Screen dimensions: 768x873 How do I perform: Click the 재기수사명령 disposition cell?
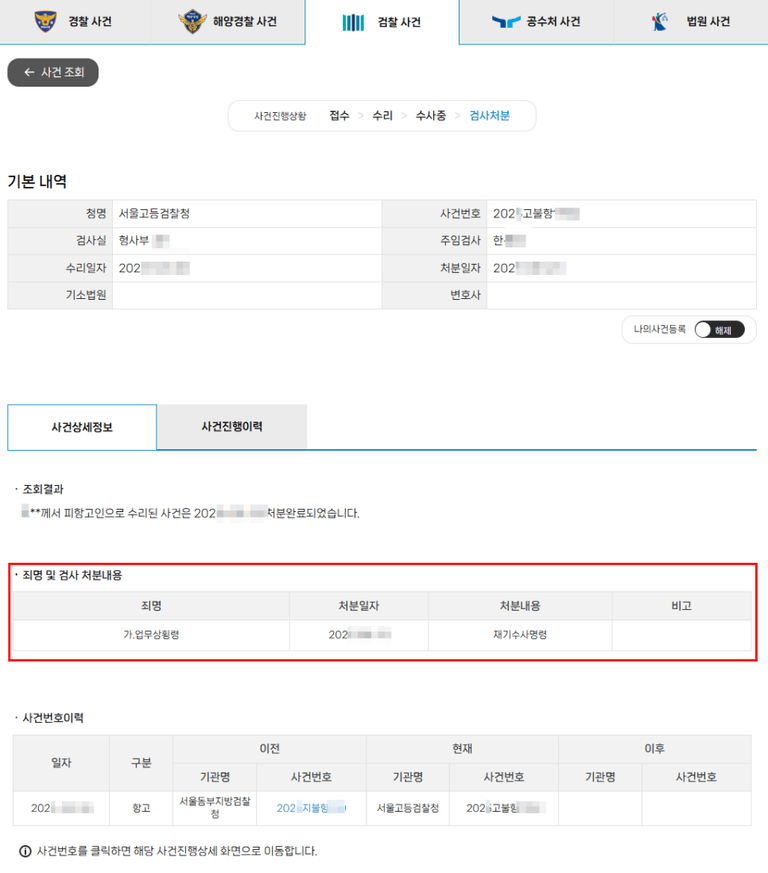520,635
